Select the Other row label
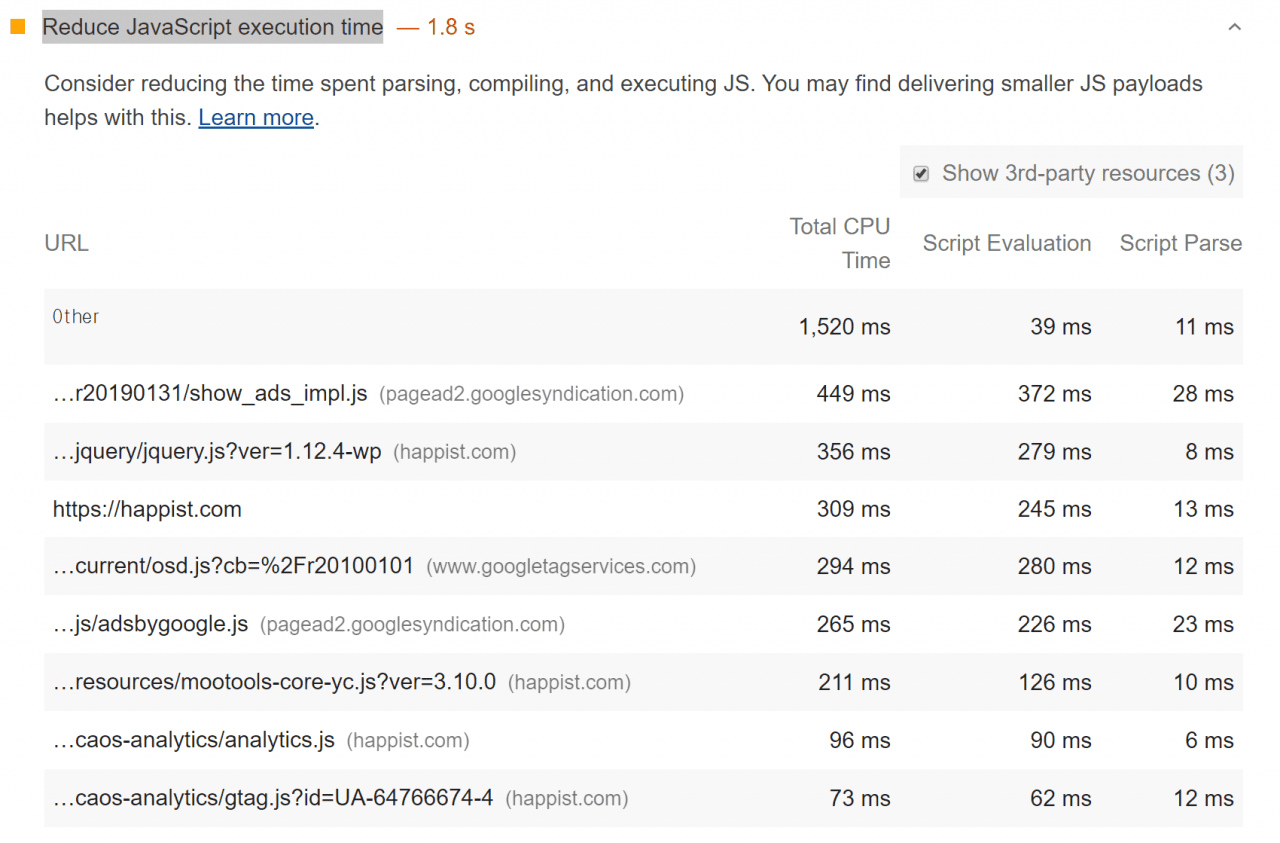Viewport: 1280px width, 843px height. 76,317
